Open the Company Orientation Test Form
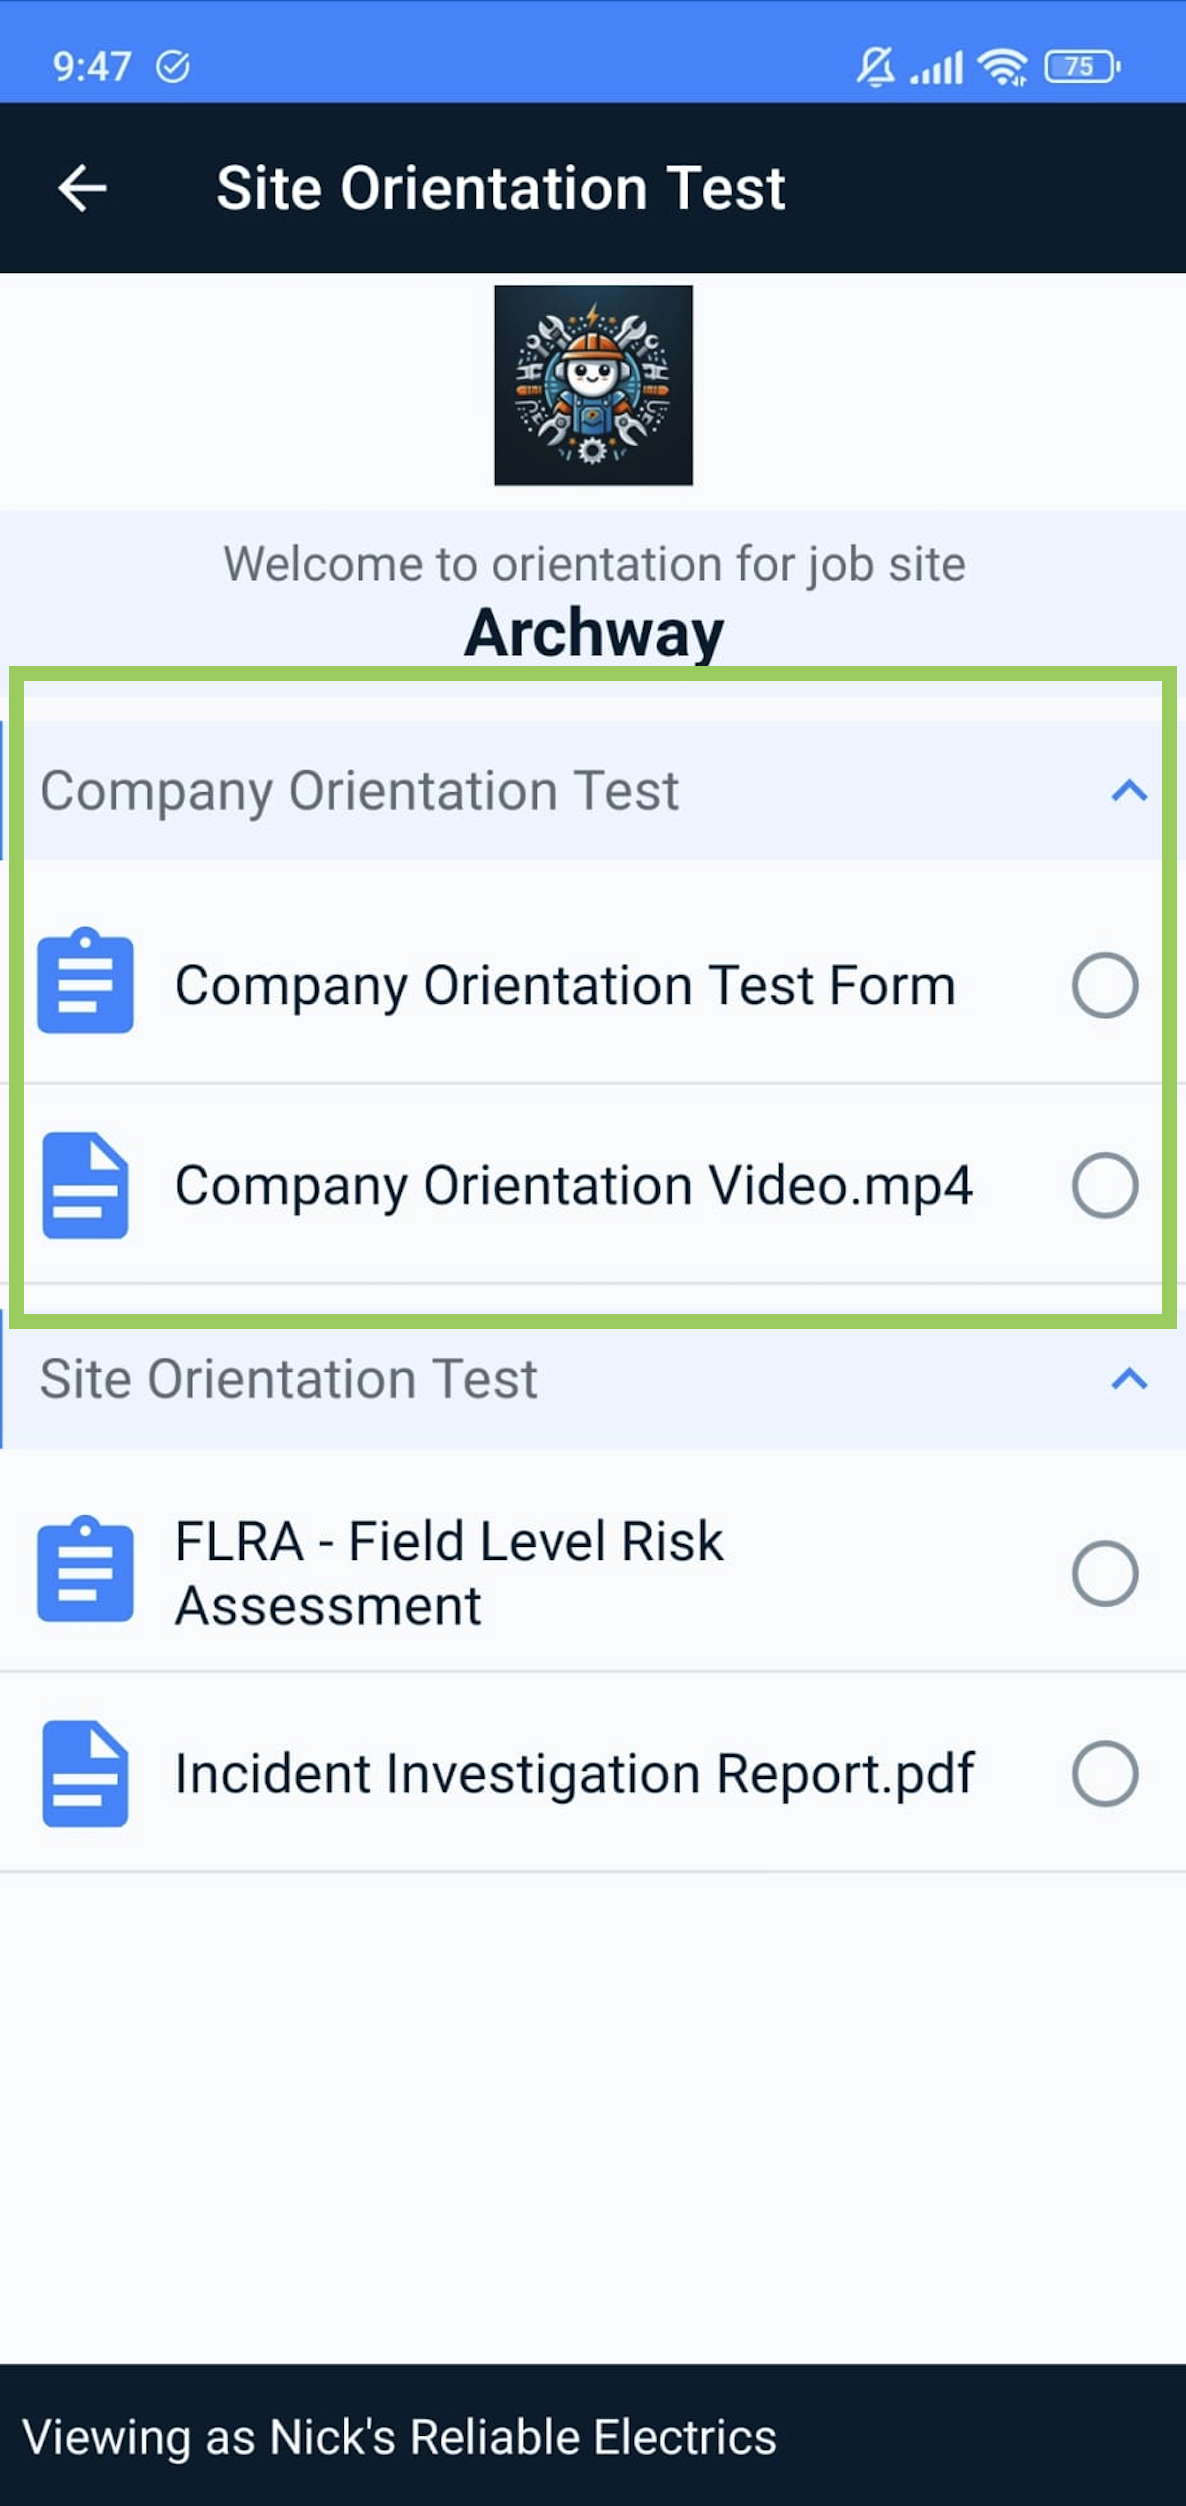Screen dimensions: 1186x2506 (x=565, y=985)
